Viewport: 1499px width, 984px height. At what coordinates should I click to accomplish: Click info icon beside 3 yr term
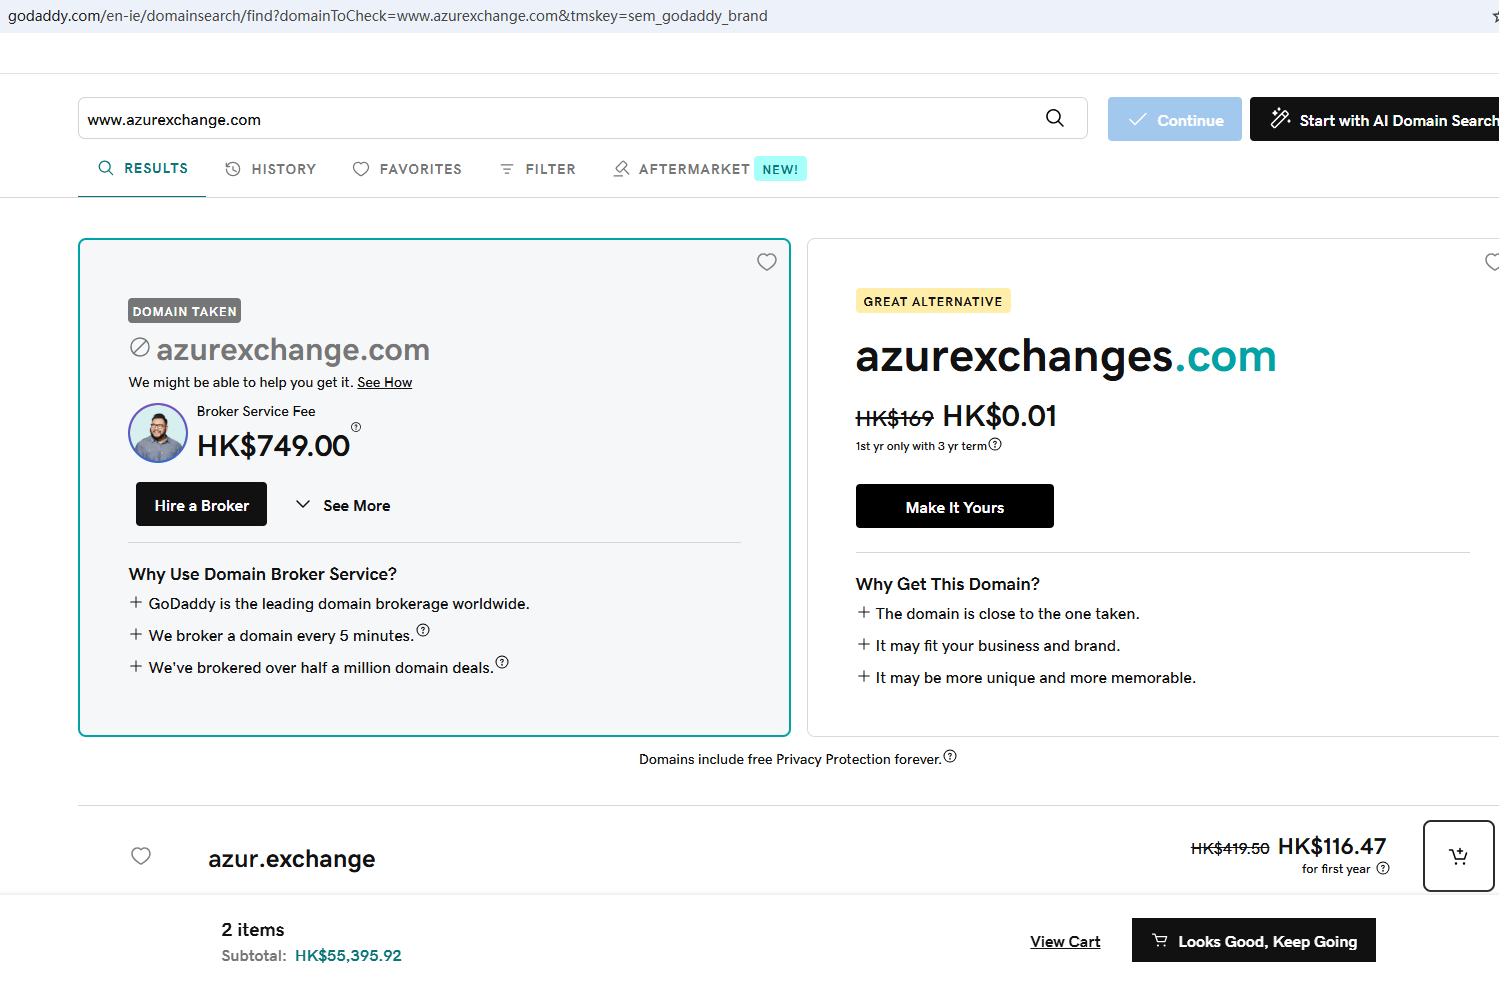995,445
